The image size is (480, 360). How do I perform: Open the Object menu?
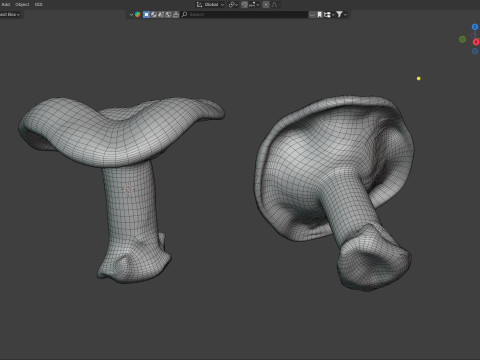point(22,4)
